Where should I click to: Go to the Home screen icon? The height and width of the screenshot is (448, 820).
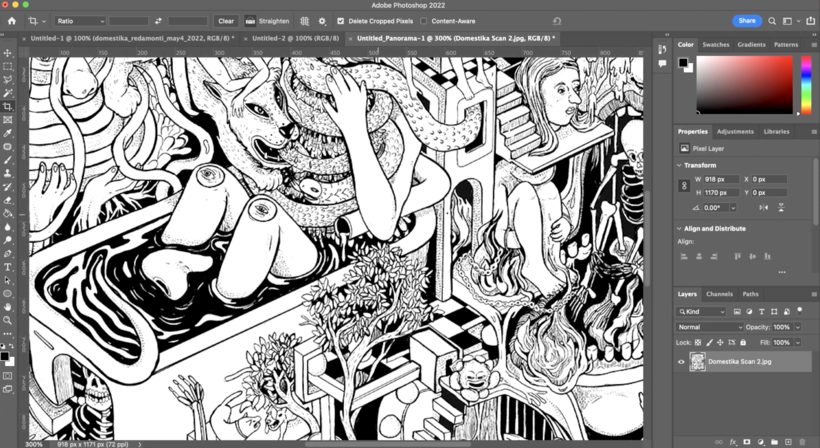tap(12, 21)
